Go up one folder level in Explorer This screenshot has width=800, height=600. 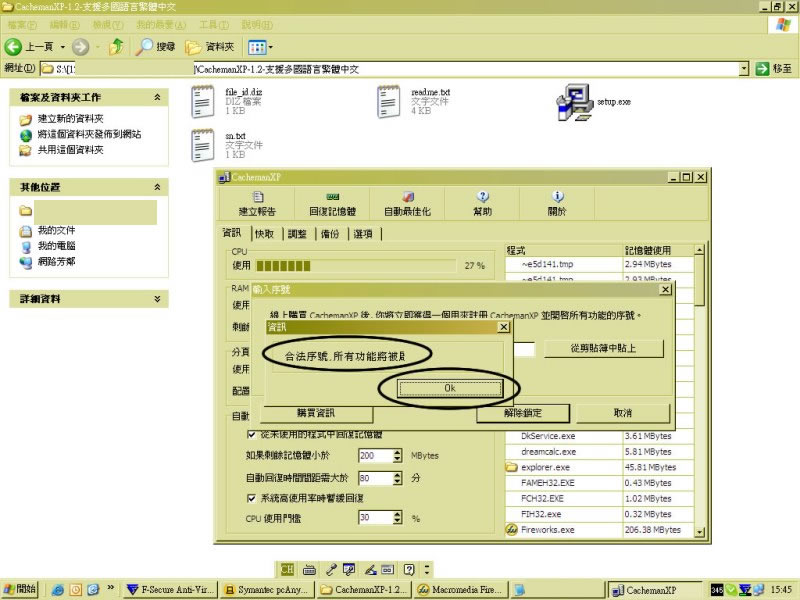[x=116, y=47]
